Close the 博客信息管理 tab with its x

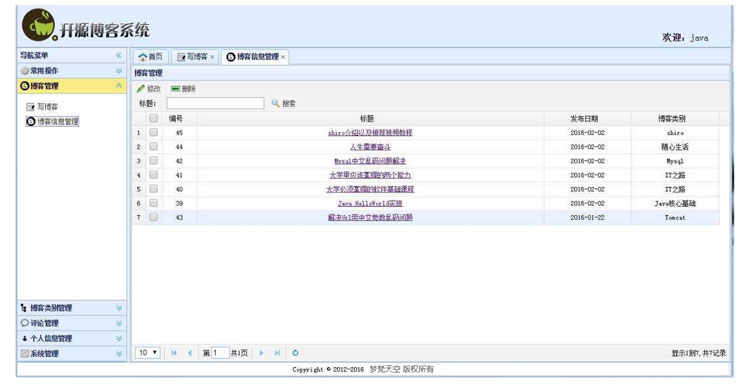283,57
